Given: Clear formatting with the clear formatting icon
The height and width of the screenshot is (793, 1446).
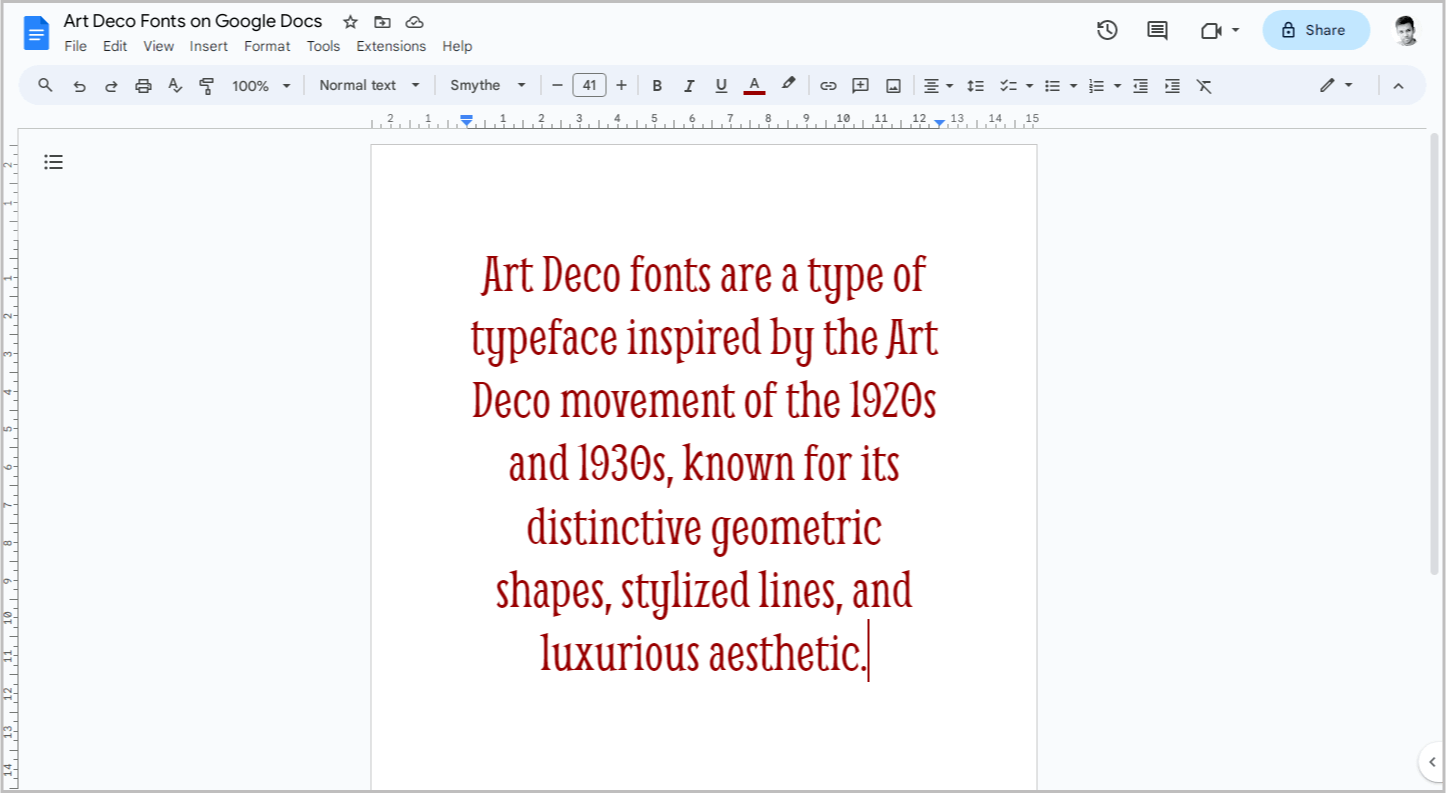Looking at the screenshot, I should tap(1204, 85).
